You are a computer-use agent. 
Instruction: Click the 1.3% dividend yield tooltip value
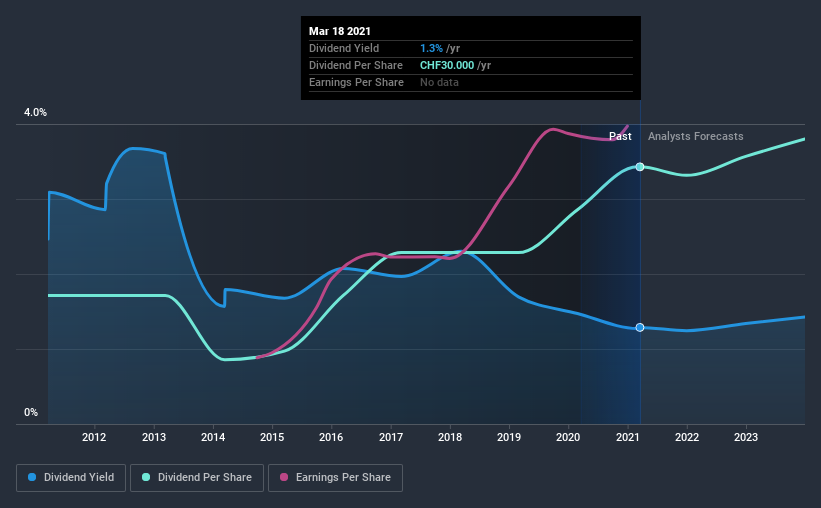pyautogui.click(x=431, y=48)
